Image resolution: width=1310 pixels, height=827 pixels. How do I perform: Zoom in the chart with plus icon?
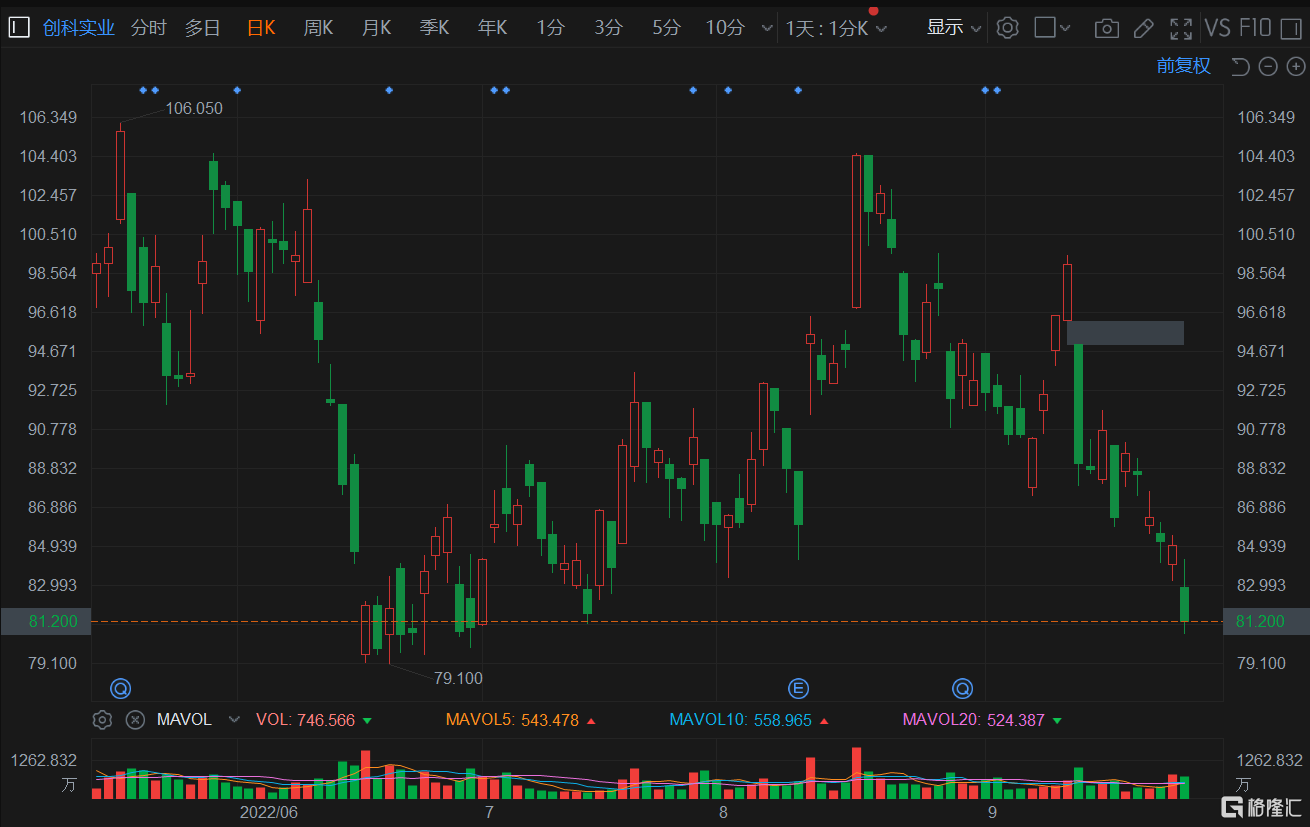[1296, 67]
